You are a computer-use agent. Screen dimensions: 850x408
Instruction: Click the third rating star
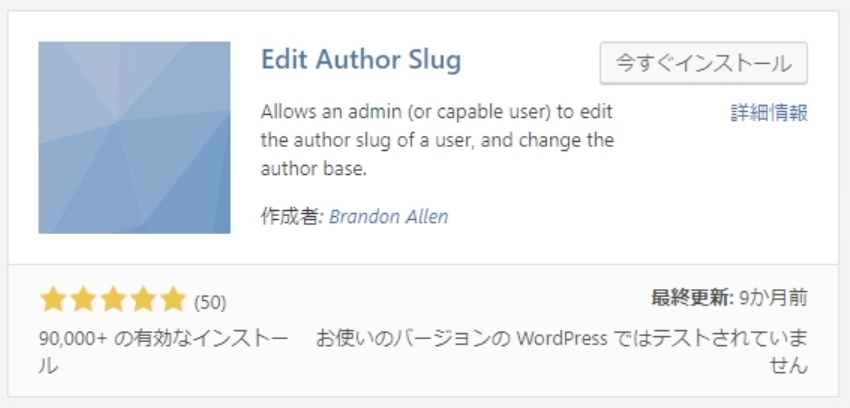pos(113,300)
